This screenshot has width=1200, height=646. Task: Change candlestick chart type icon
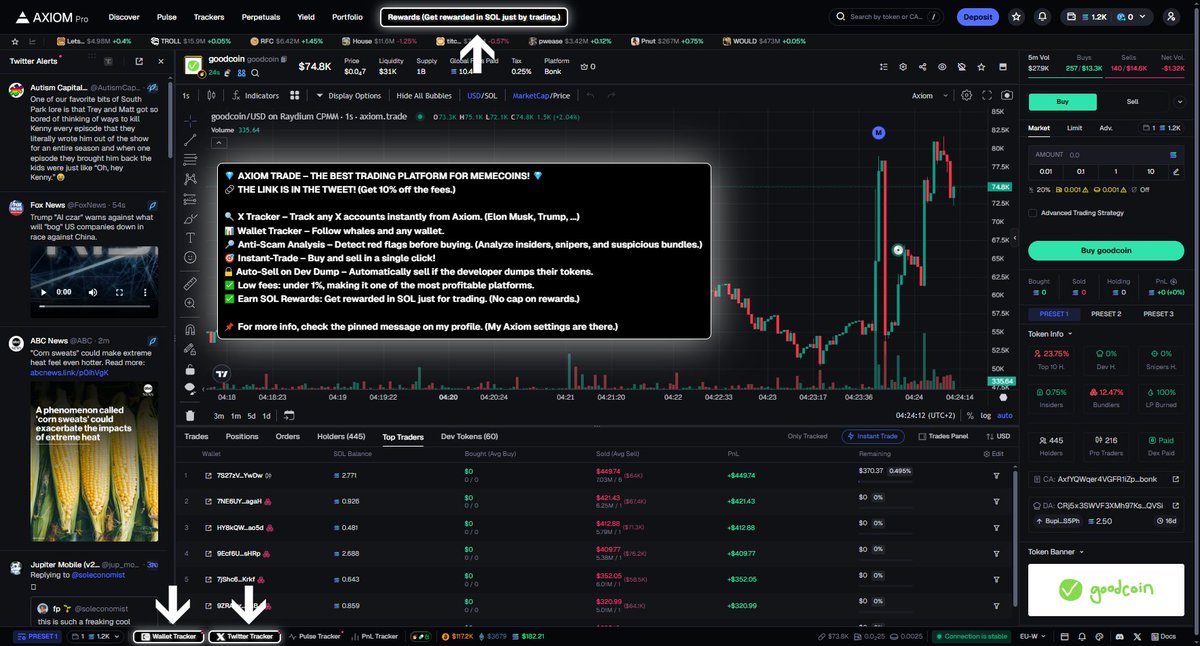pyautogui.click(x=212, y=96)
